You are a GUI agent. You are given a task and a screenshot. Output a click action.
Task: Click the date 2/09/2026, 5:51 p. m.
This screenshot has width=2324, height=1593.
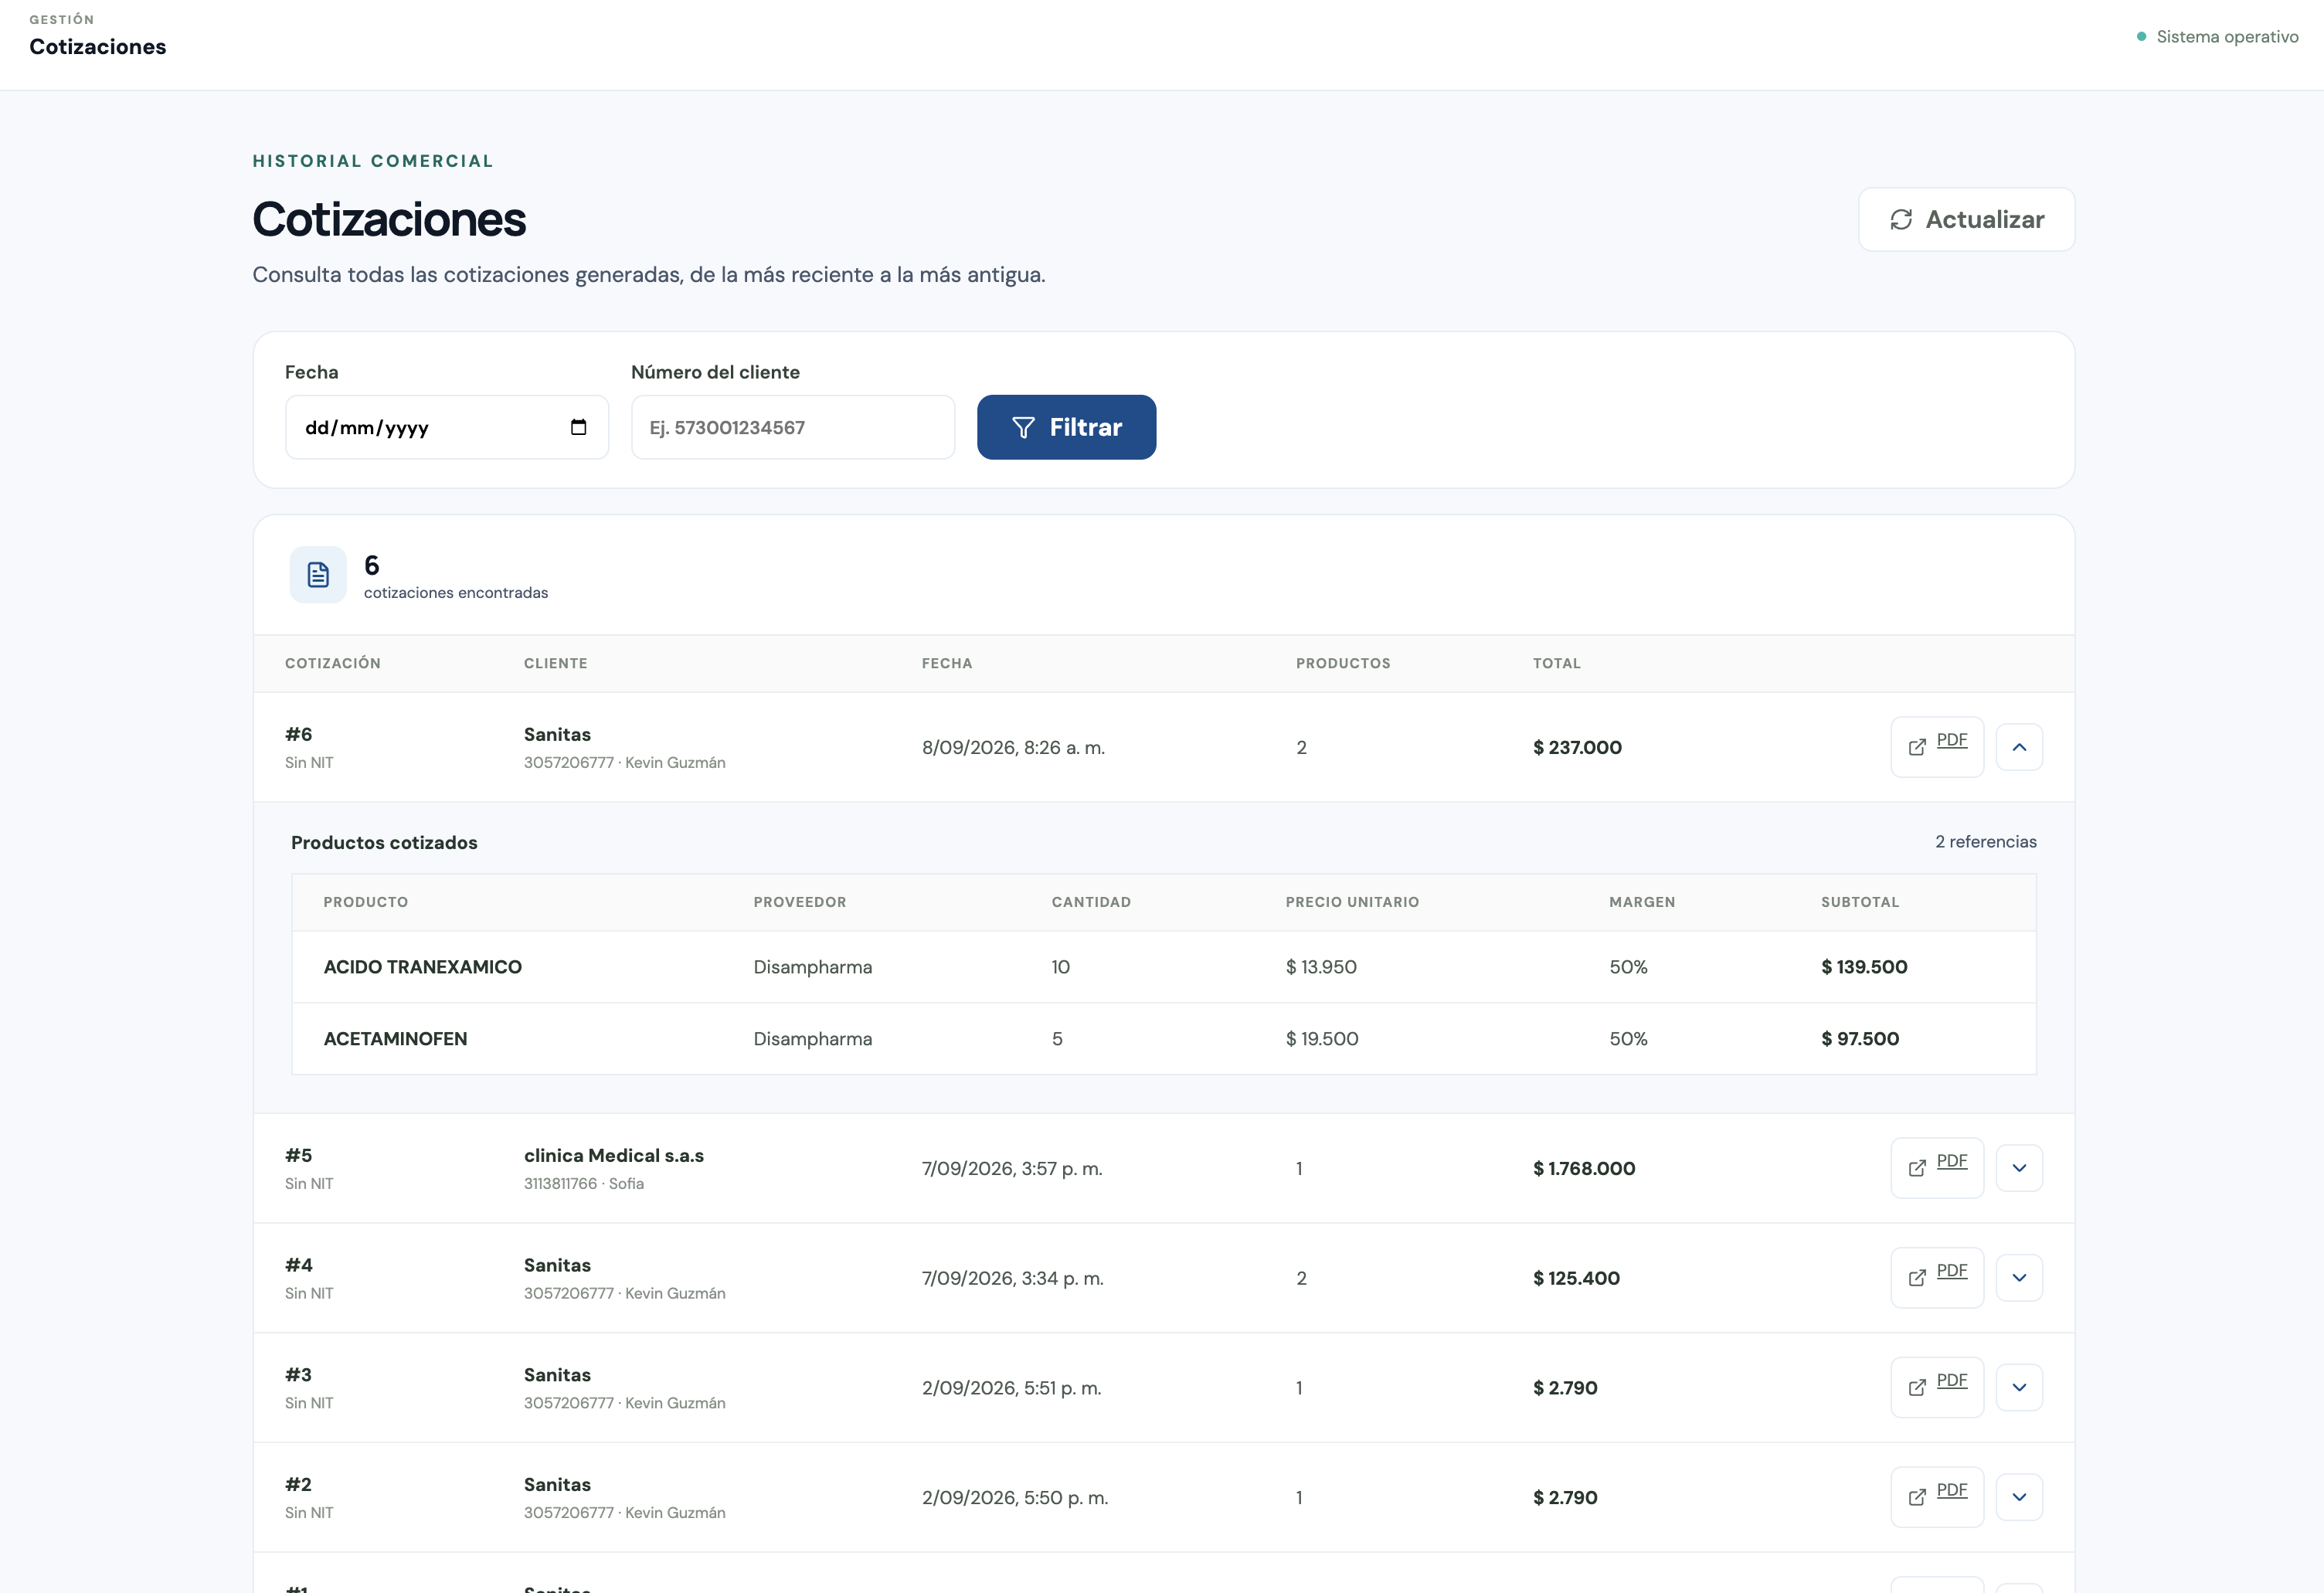click(x=1011, y=1387)
